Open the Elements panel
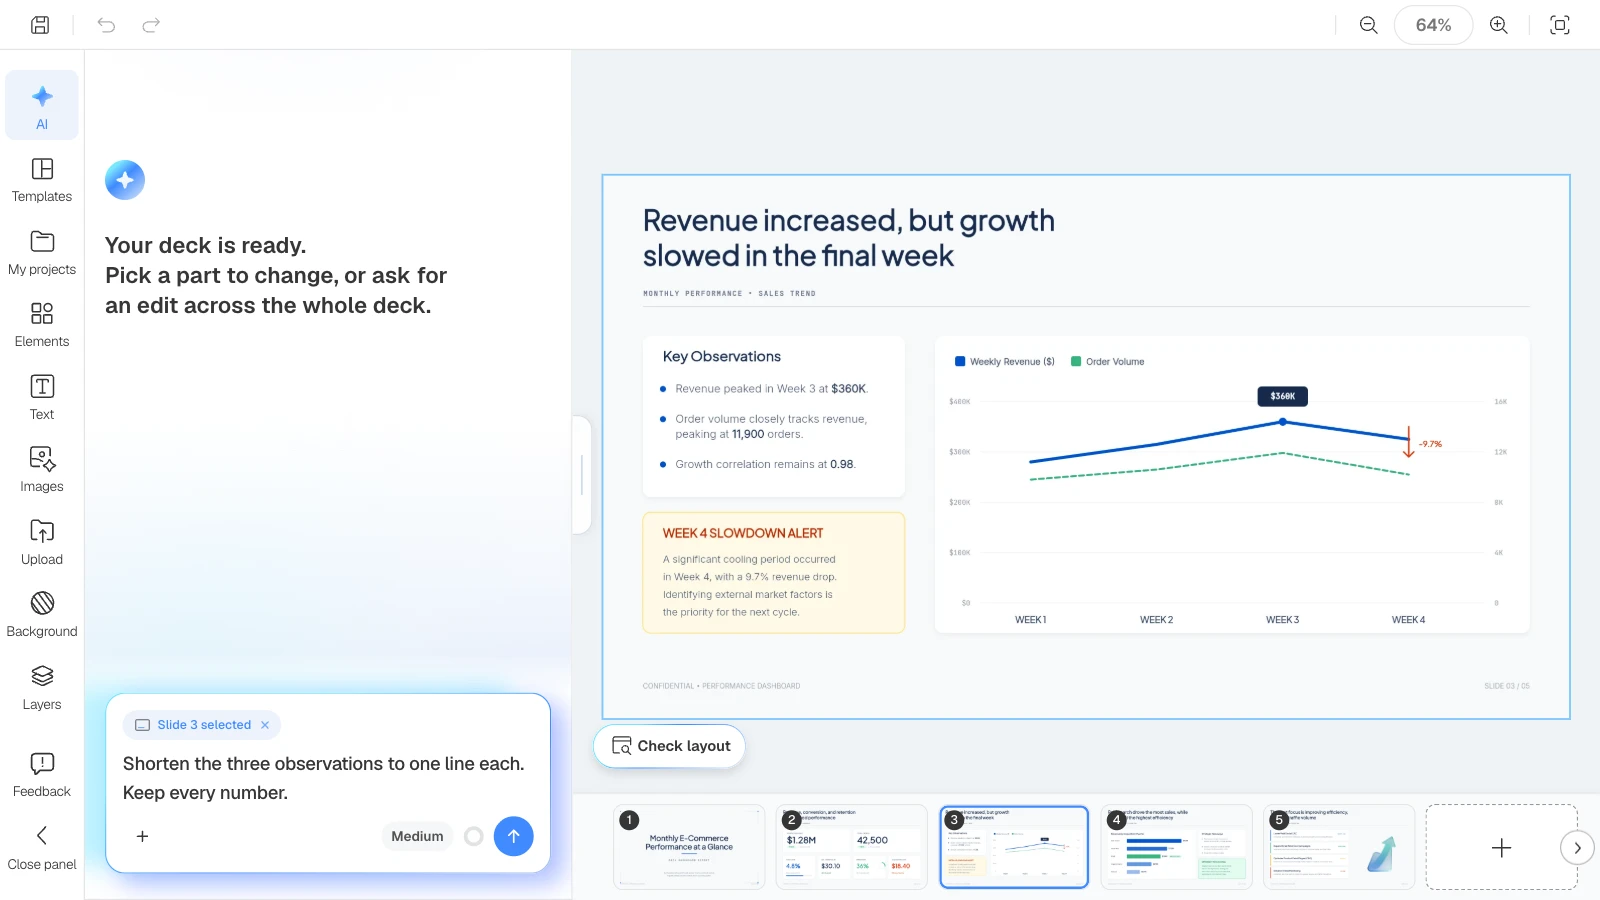 (42, 325)
